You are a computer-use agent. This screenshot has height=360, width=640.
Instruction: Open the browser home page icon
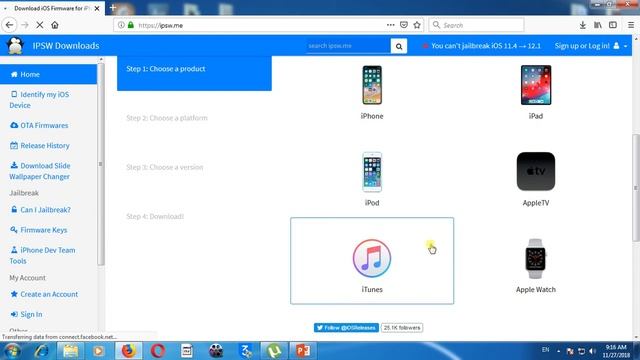55,25
